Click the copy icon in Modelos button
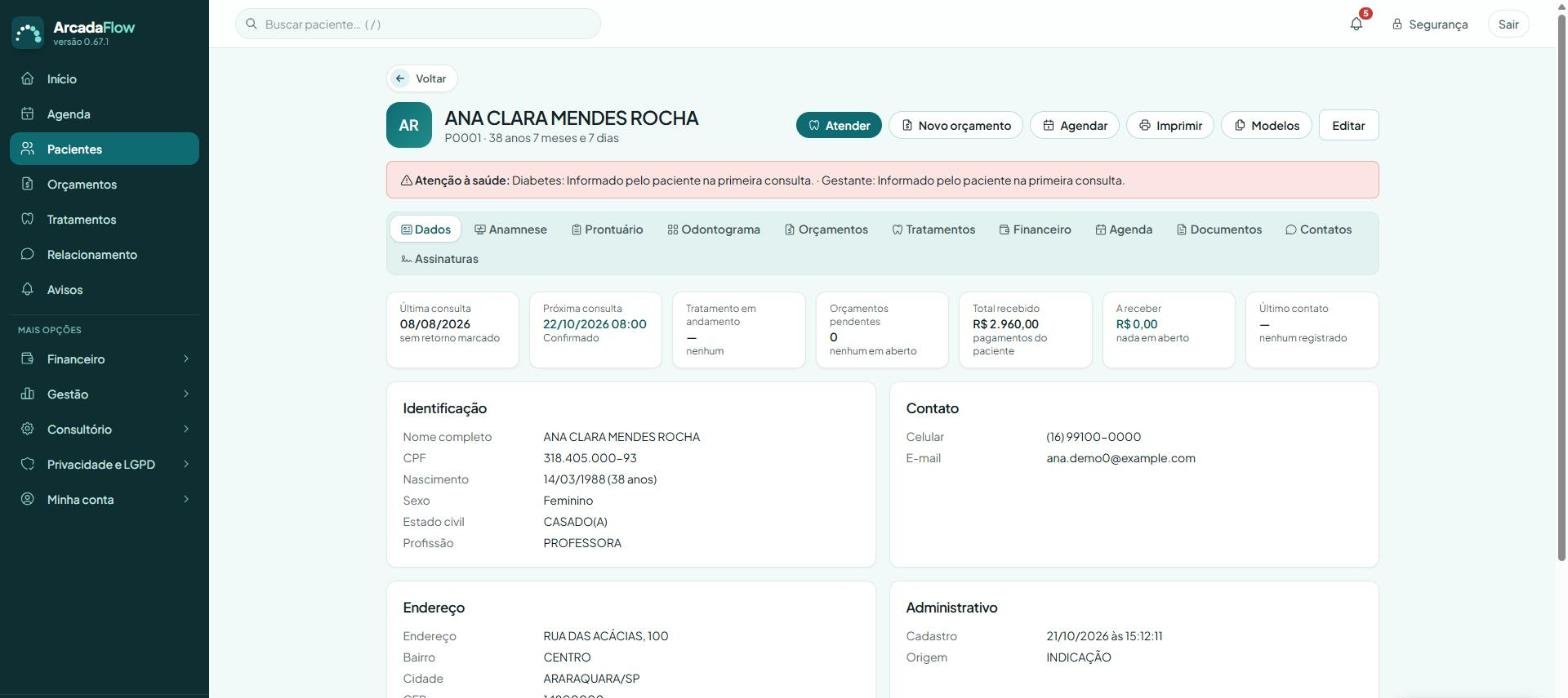The height and width of the screenshot is (698, 1568). point(1240,125)
